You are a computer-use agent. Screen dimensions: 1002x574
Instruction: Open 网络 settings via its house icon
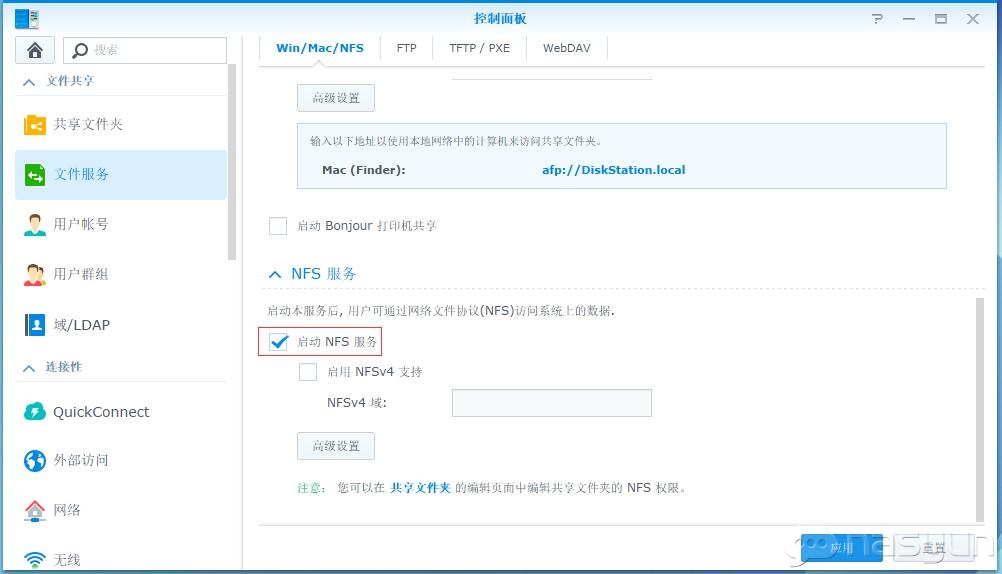[35, 510]
